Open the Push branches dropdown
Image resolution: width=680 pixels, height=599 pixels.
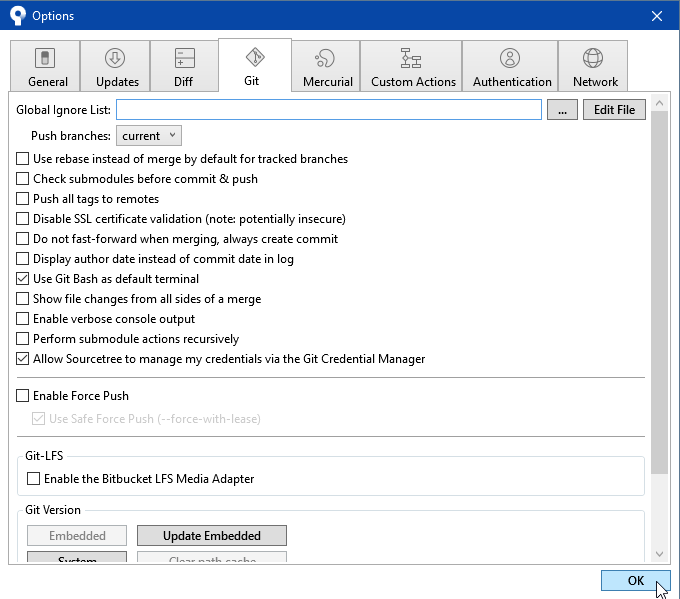(149, 136)
